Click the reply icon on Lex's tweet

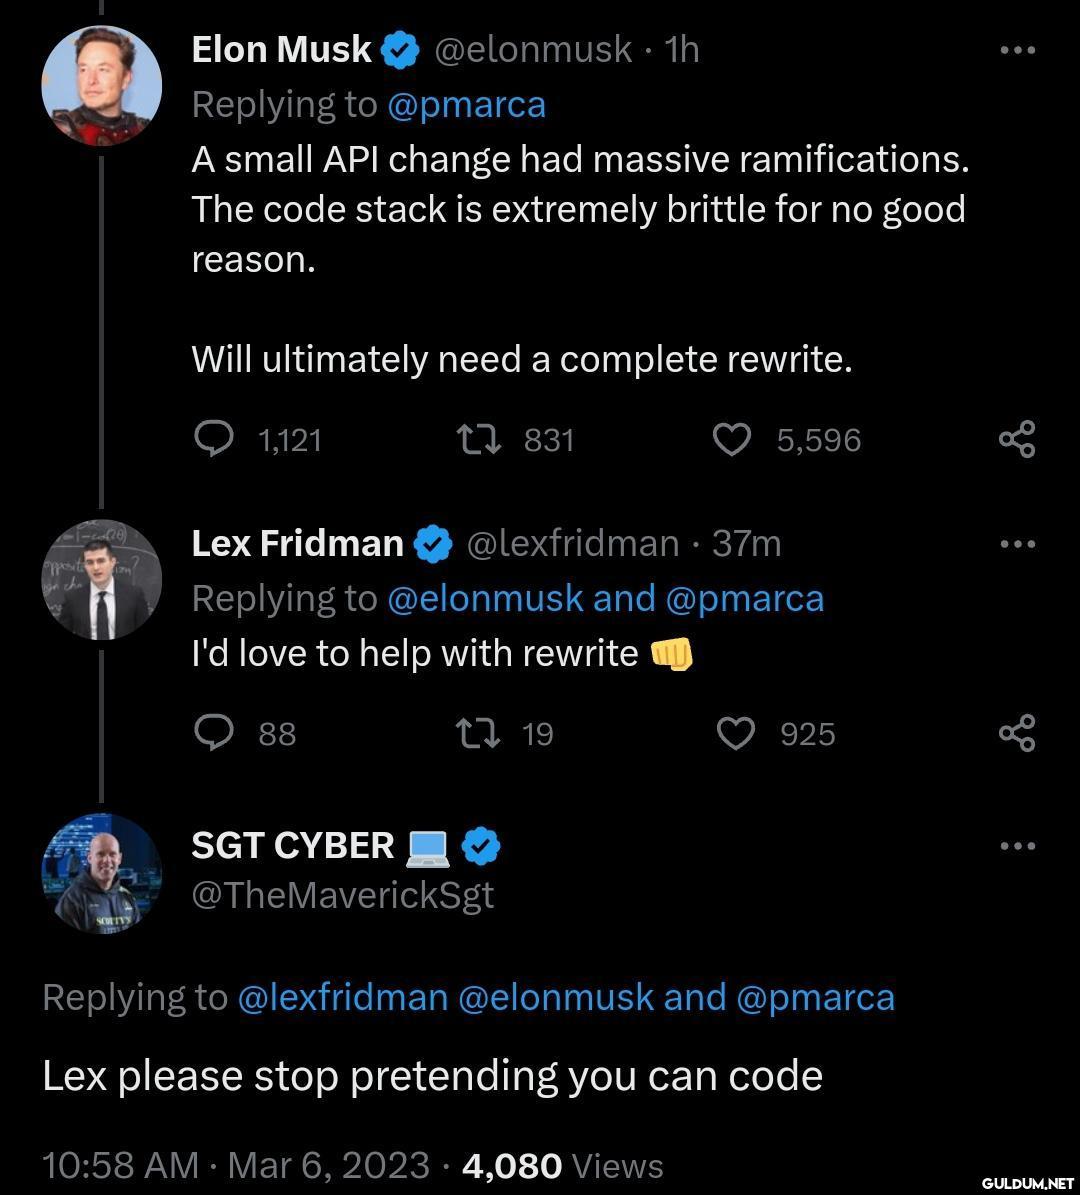click(x=214, y=733)
